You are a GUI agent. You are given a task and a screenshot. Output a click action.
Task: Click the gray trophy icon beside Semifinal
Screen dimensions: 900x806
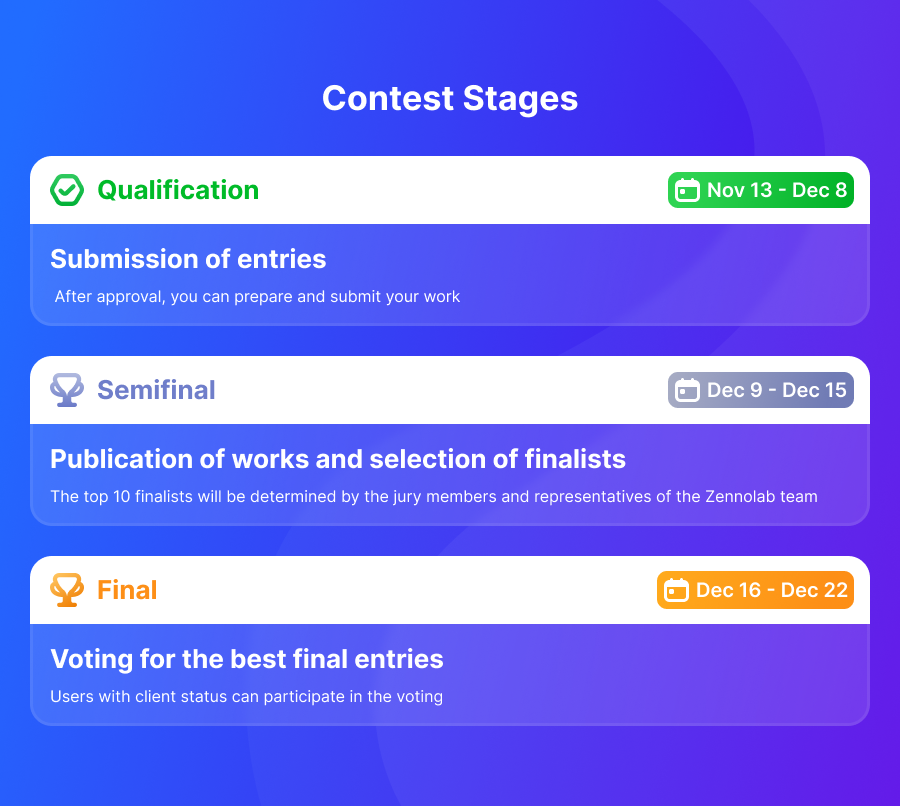[67, 390]
